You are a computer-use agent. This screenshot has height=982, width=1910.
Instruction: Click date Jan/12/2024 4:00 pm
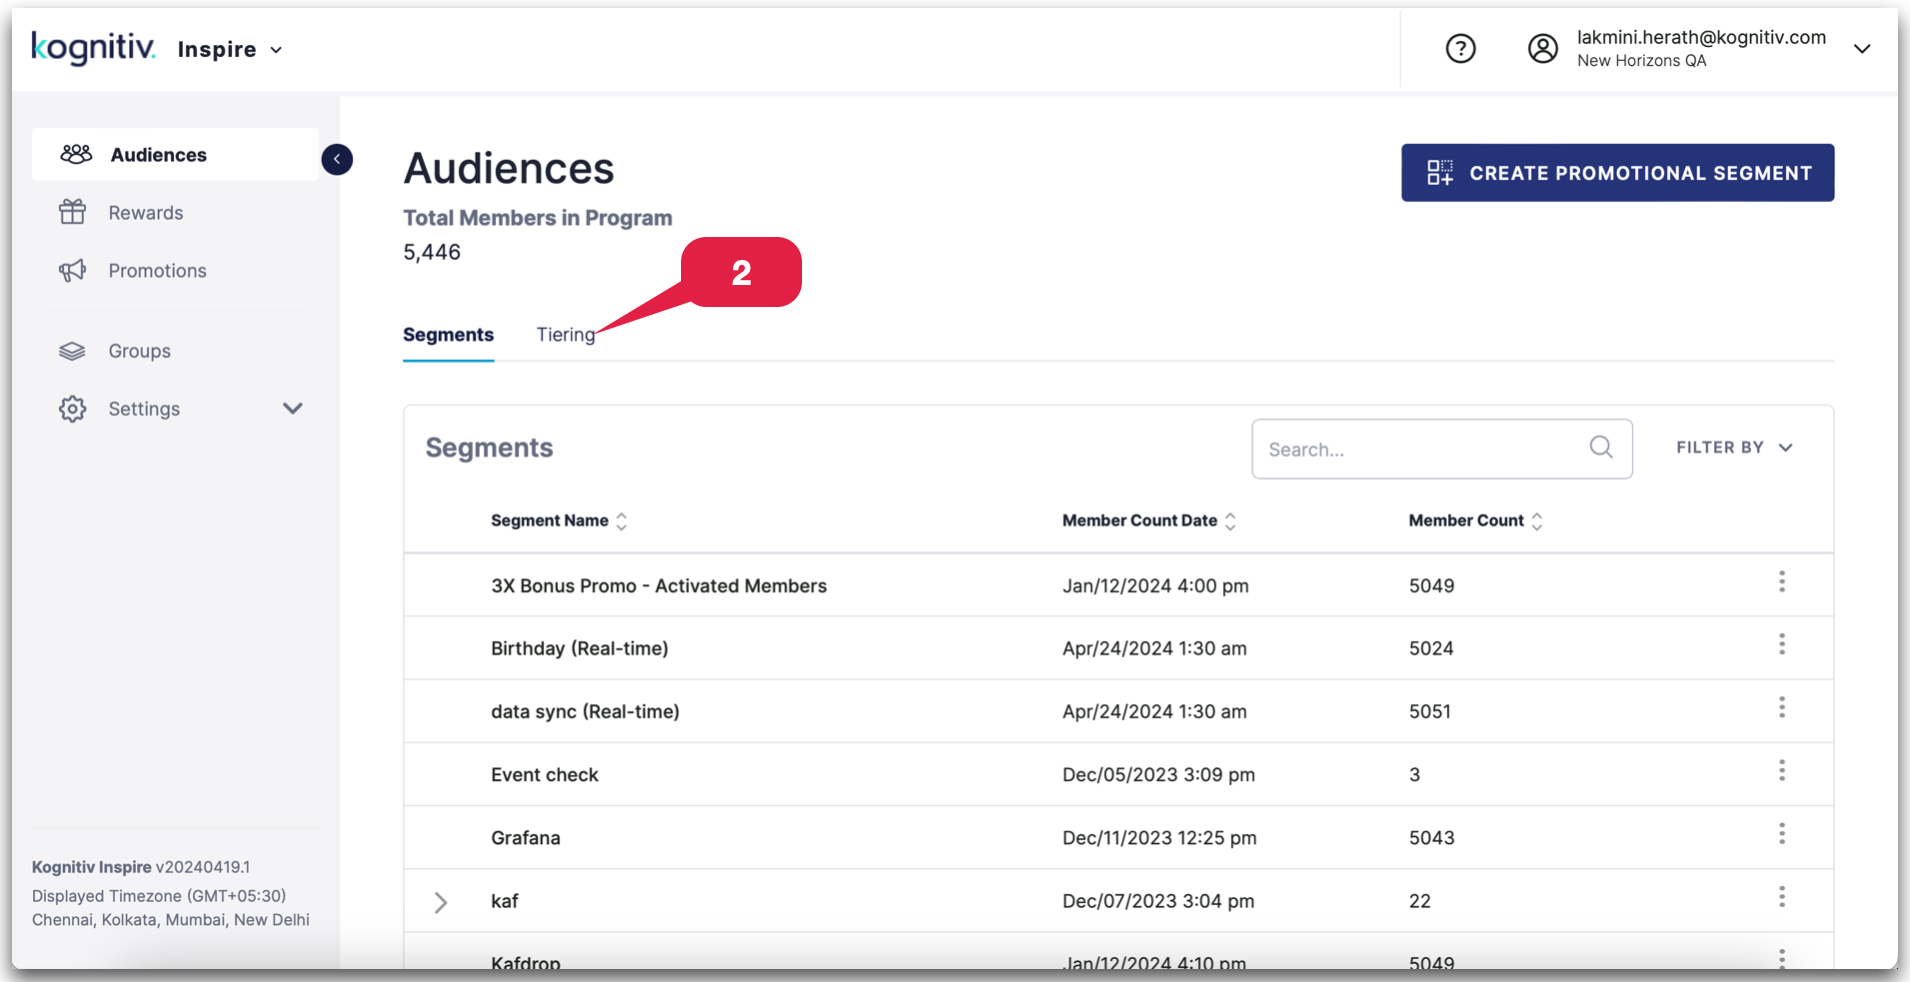pyautogui.click(x=1155, y=586)
